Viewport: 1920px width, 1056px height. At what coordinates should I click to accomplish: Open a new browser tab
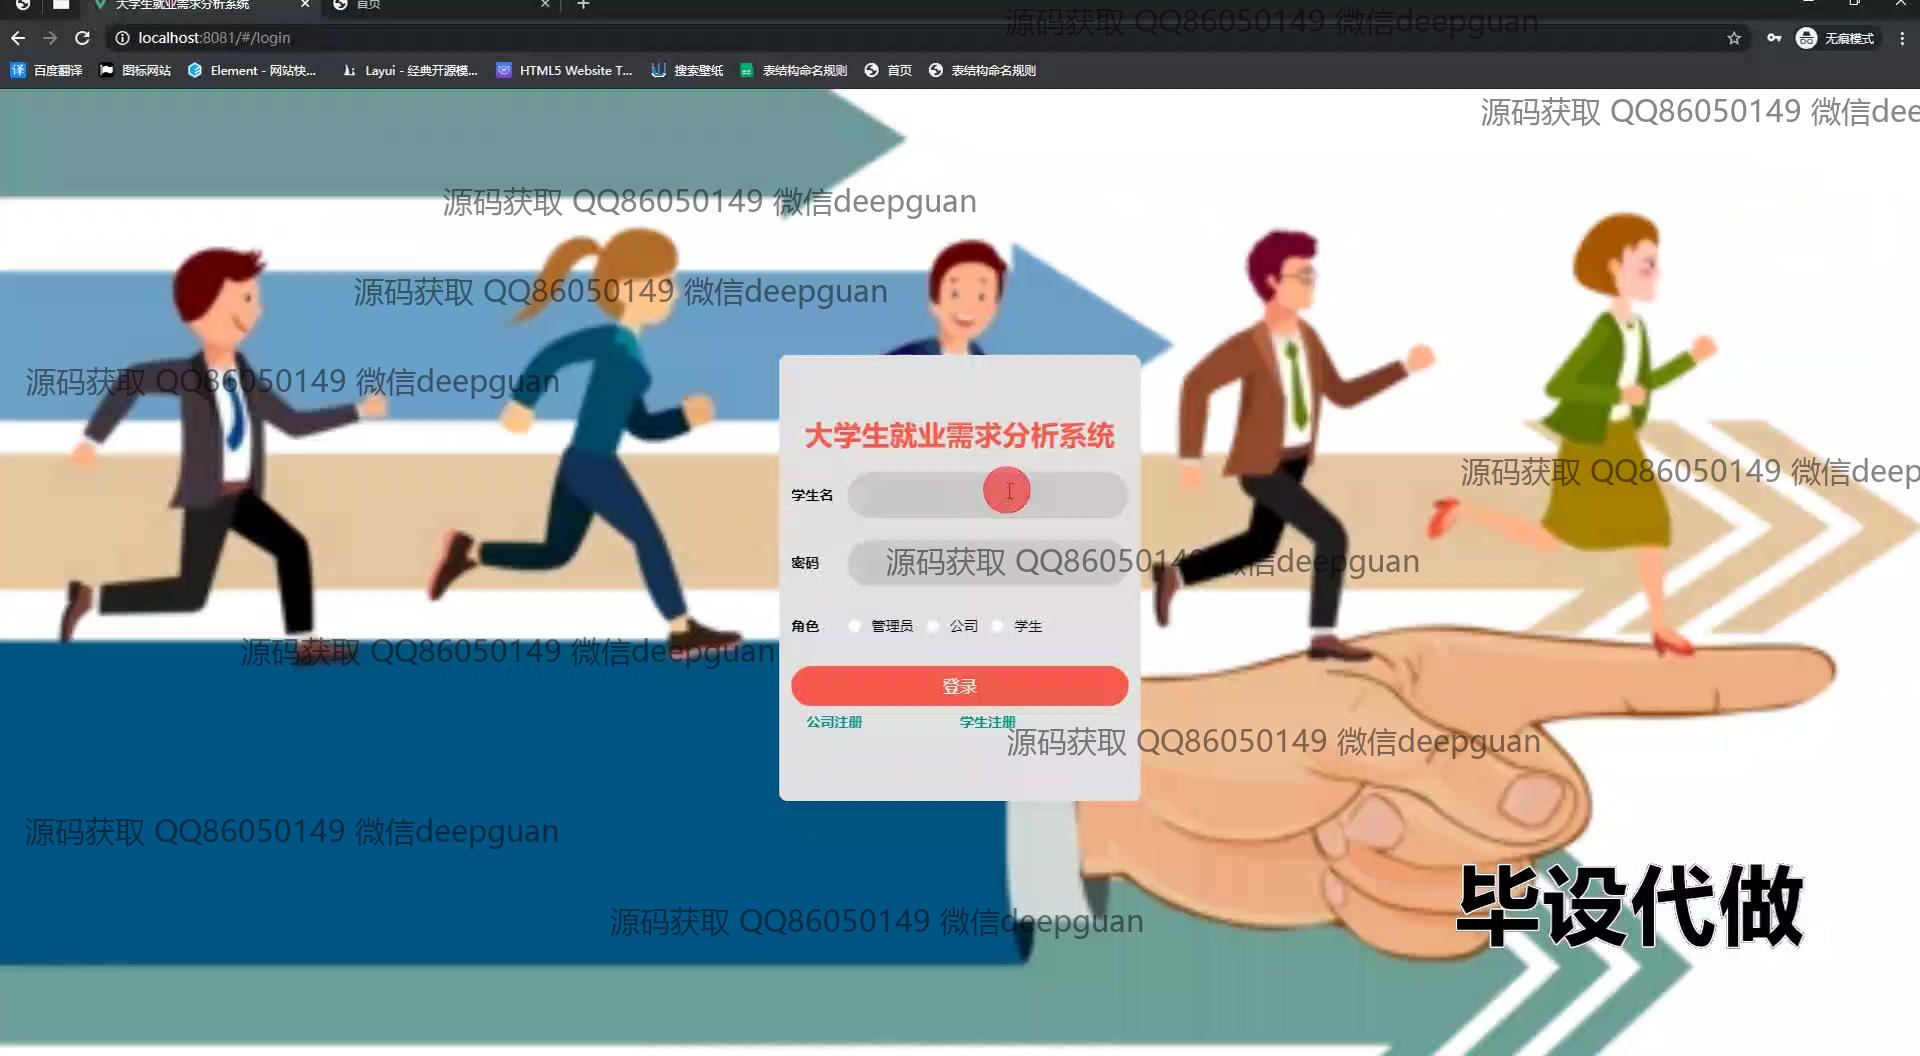(x=583, y=5)
